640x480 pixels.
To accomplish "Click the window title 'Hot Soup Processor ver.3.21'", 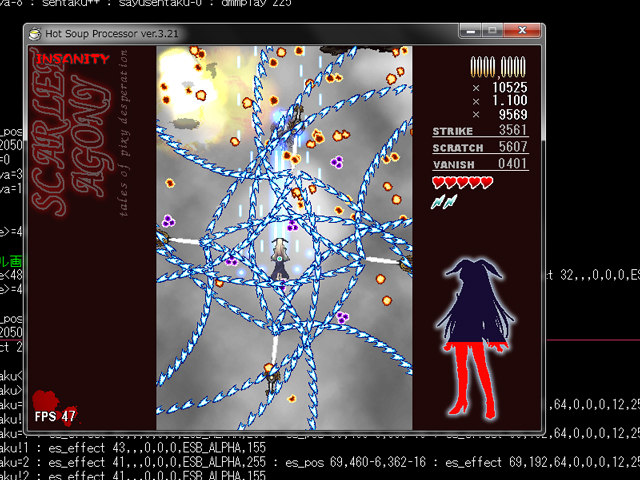I will 112,33.
